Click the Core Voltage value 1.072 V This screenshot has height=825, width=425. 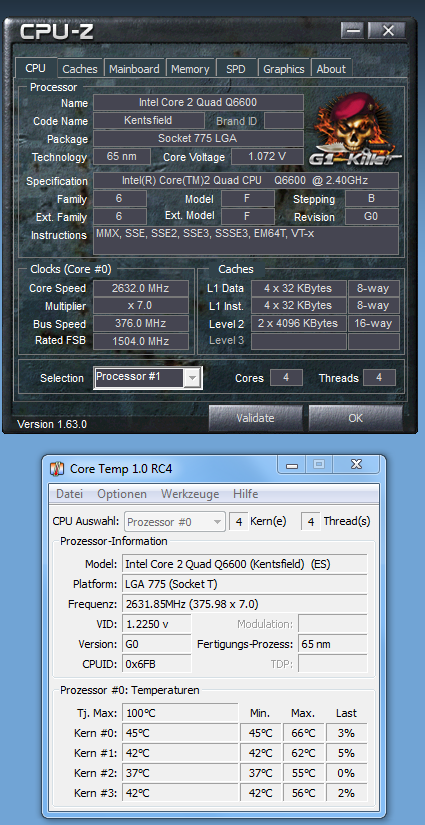tap(267, 157)
